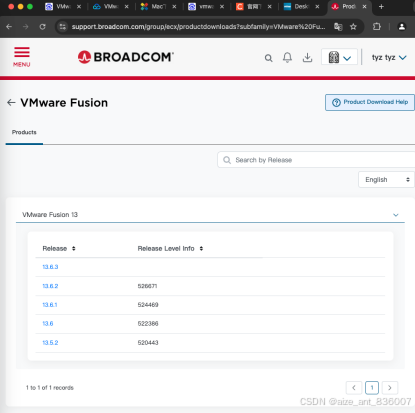
Task: Click the 524469 release level cell
Action: [148, 305]
